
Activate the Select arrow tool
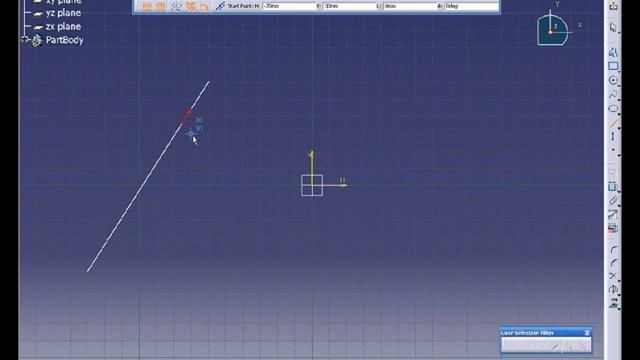(613, 27)
